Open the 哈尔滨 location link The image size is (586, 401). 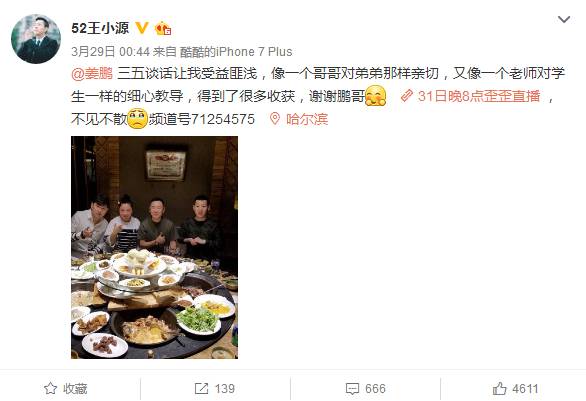pos(307,119)
